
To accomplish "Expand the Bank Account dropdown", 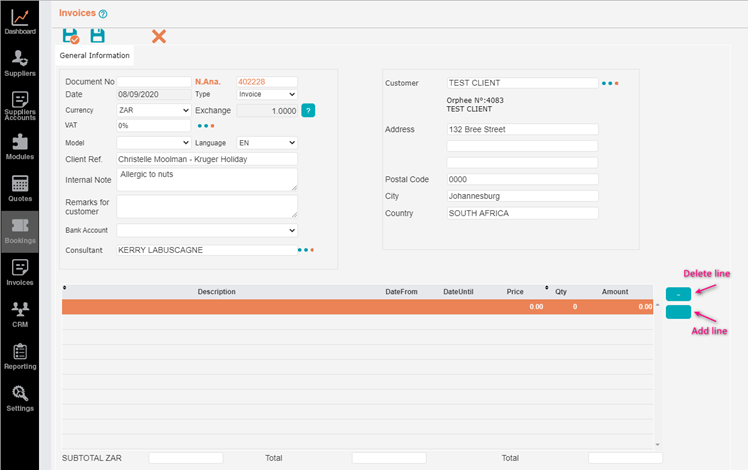I will [207, 230].
